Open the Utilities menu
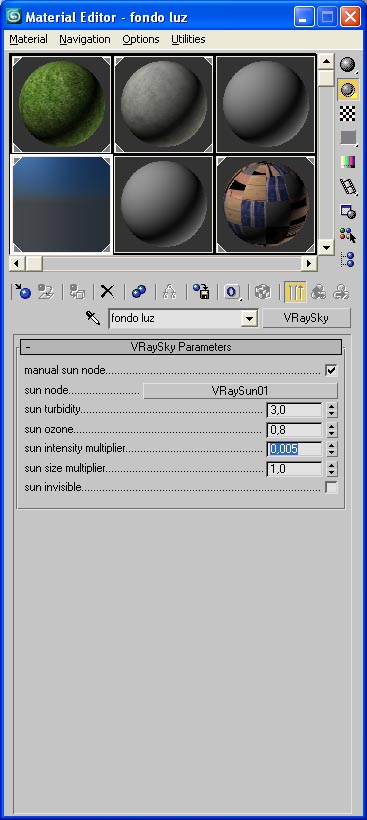 [x=188, y=39]
